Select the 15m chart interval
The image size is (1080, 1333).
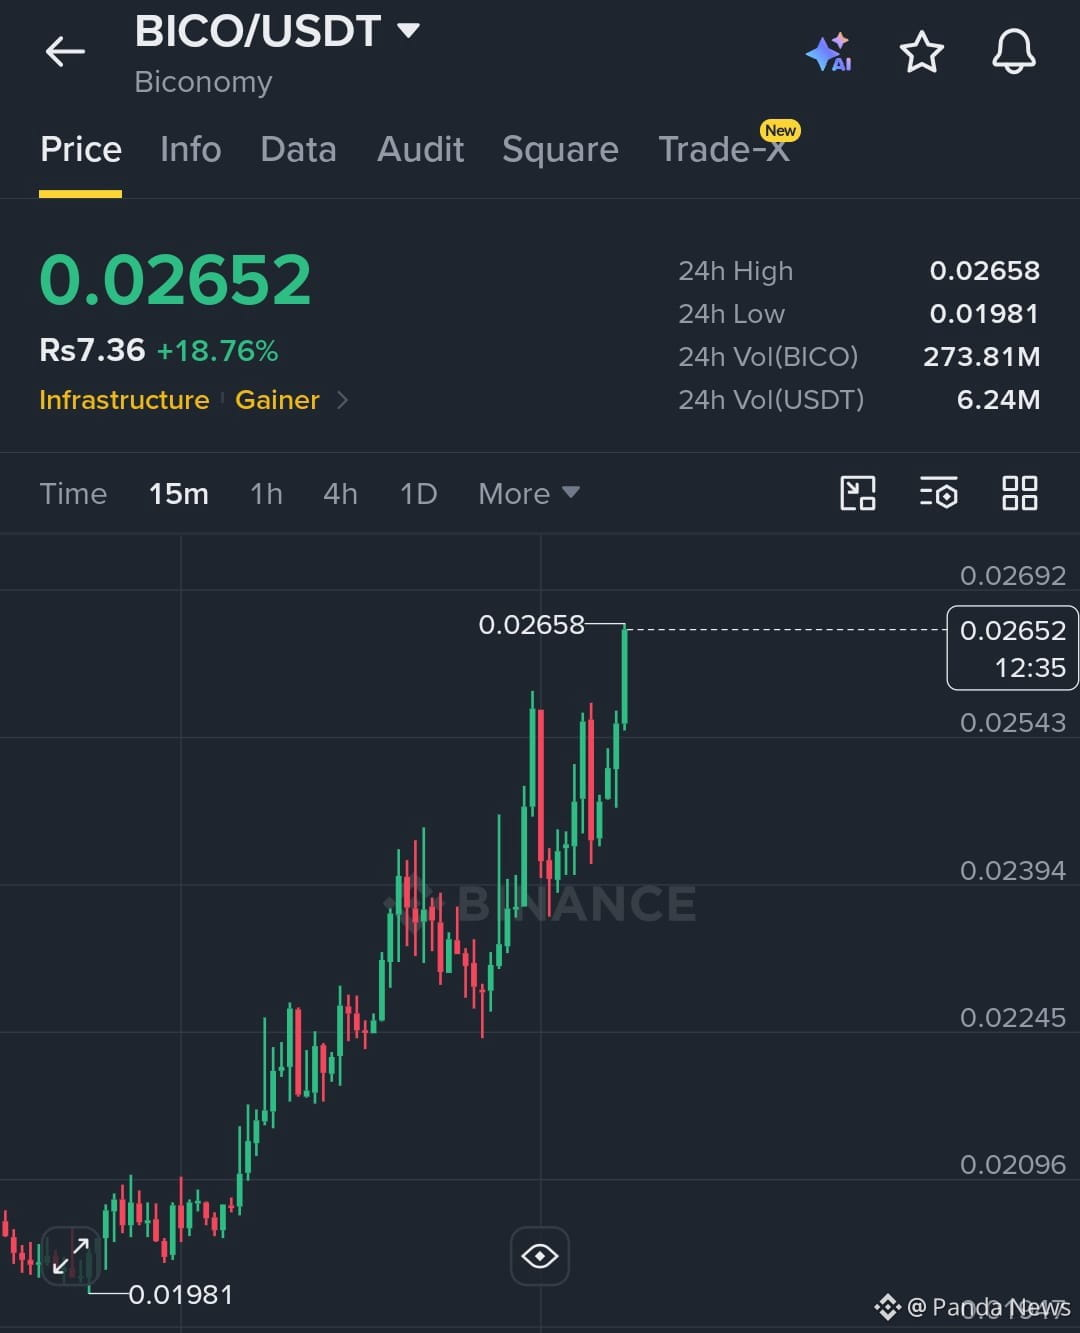coord(179,494)
